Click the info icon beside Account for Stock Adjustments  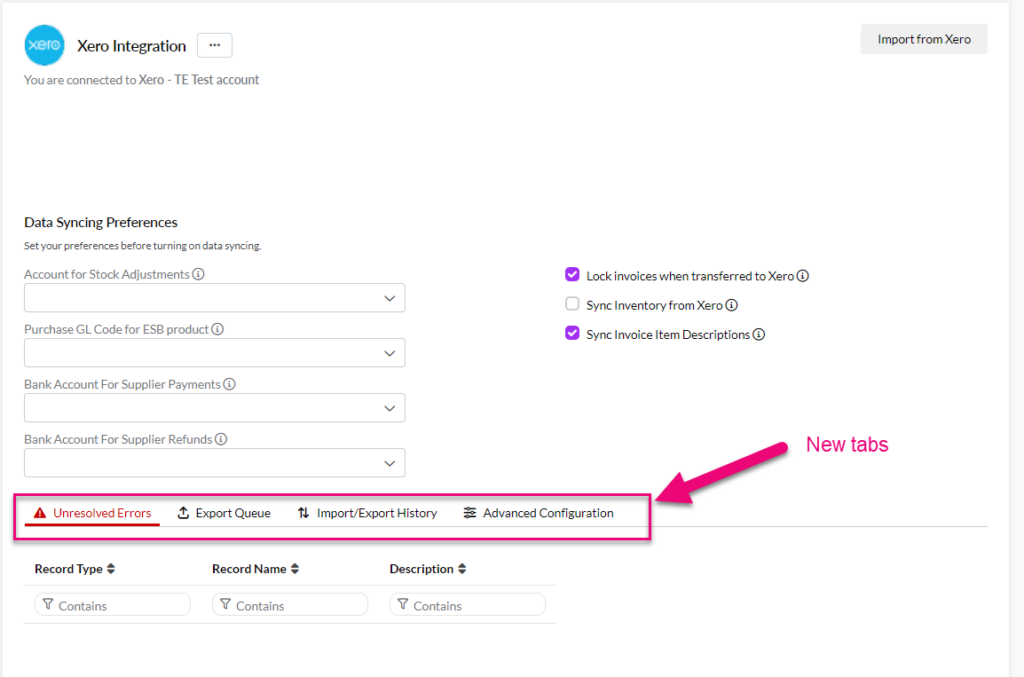coord(196,274)
